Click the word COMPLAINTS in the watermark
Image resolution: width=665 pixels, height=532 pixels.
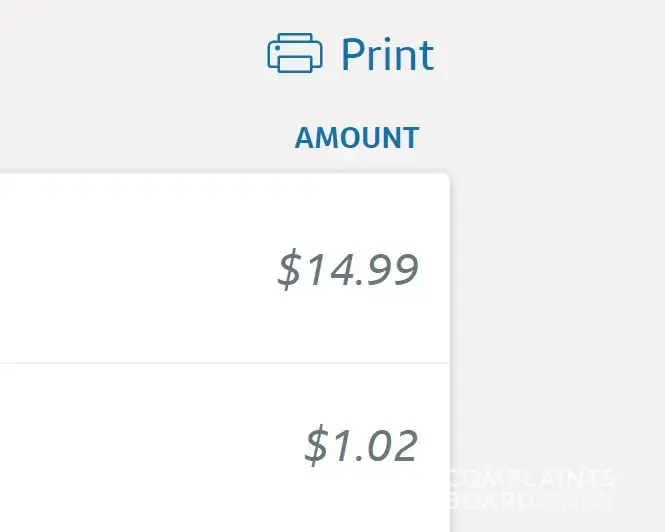[532, 478]
